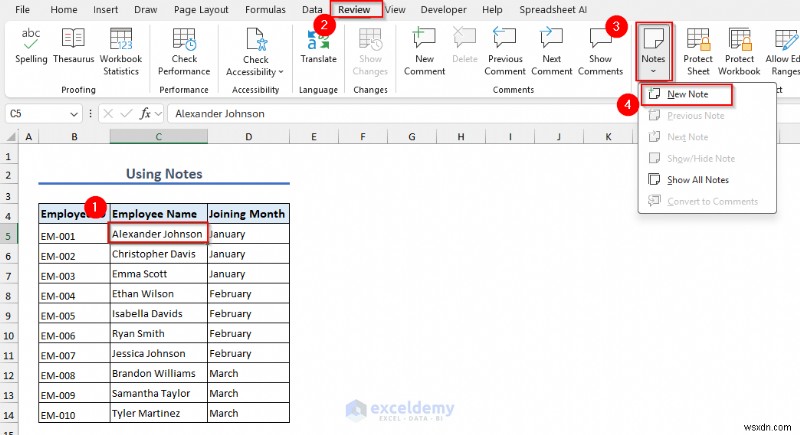Go to Previous Comment

505,52
